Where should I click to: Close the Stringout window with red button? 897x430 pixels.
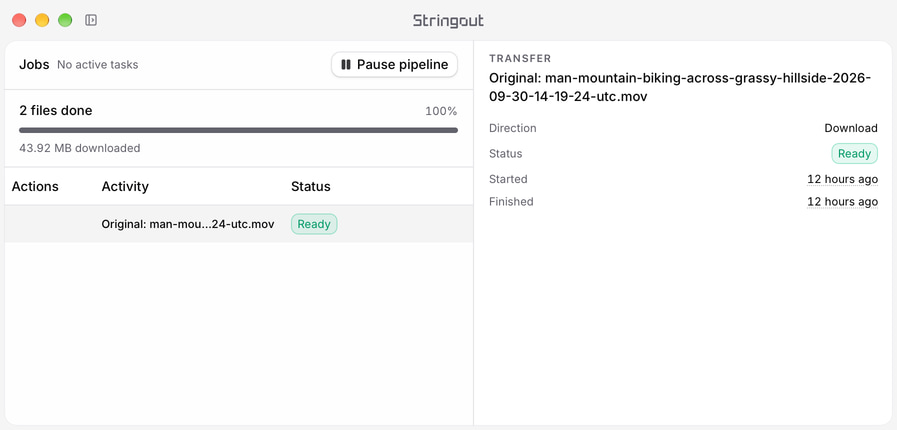[19, 20]
